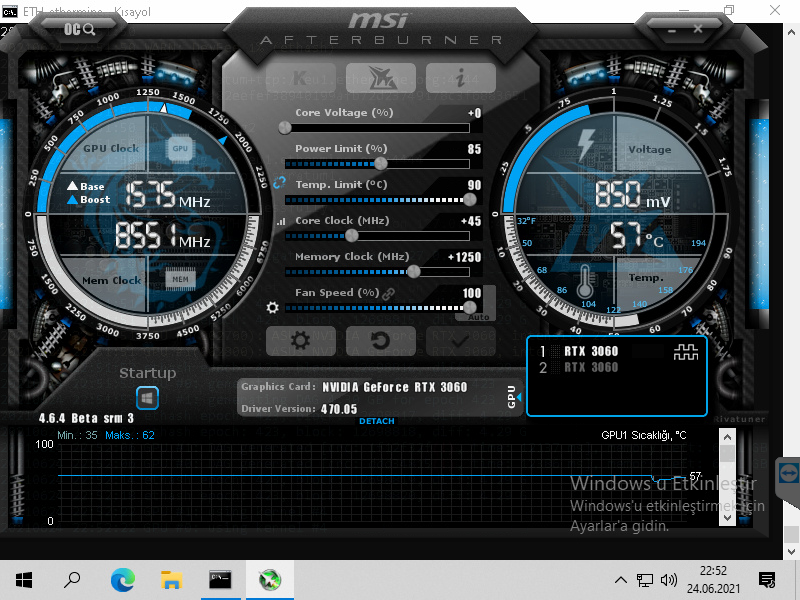
Task: Adjust the Core Voltage slider handle
Action: [x=285, y=128]
